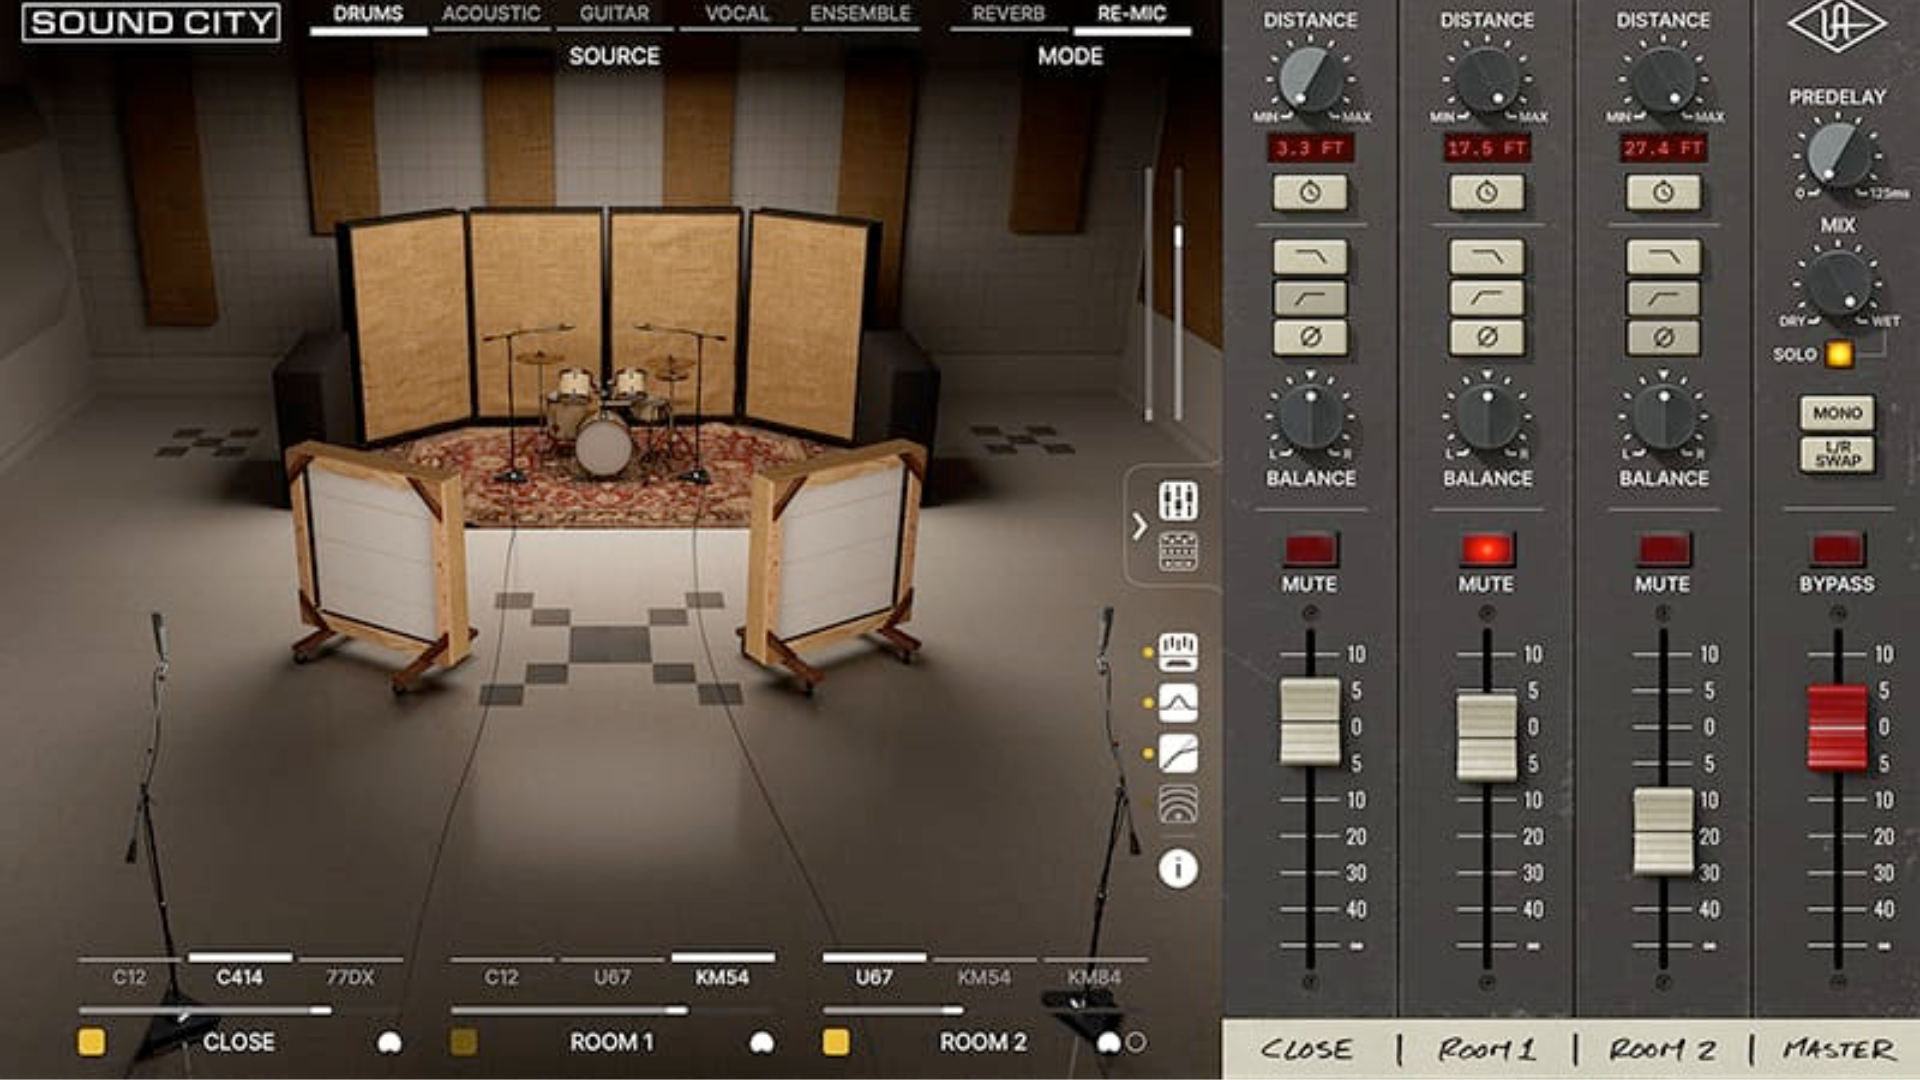Mute the Room 1 channel
Screen dimensions: 1920x1080
click(1486, 549)
